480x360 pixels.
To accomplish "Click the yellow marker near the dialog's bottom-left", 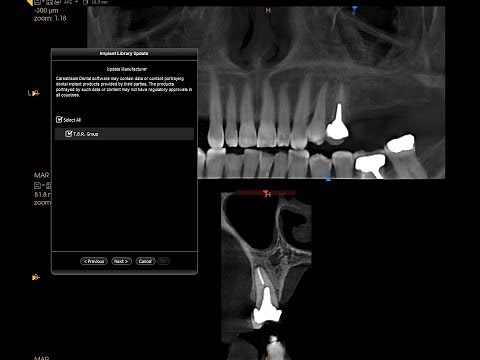I will [x=35, y=277].
